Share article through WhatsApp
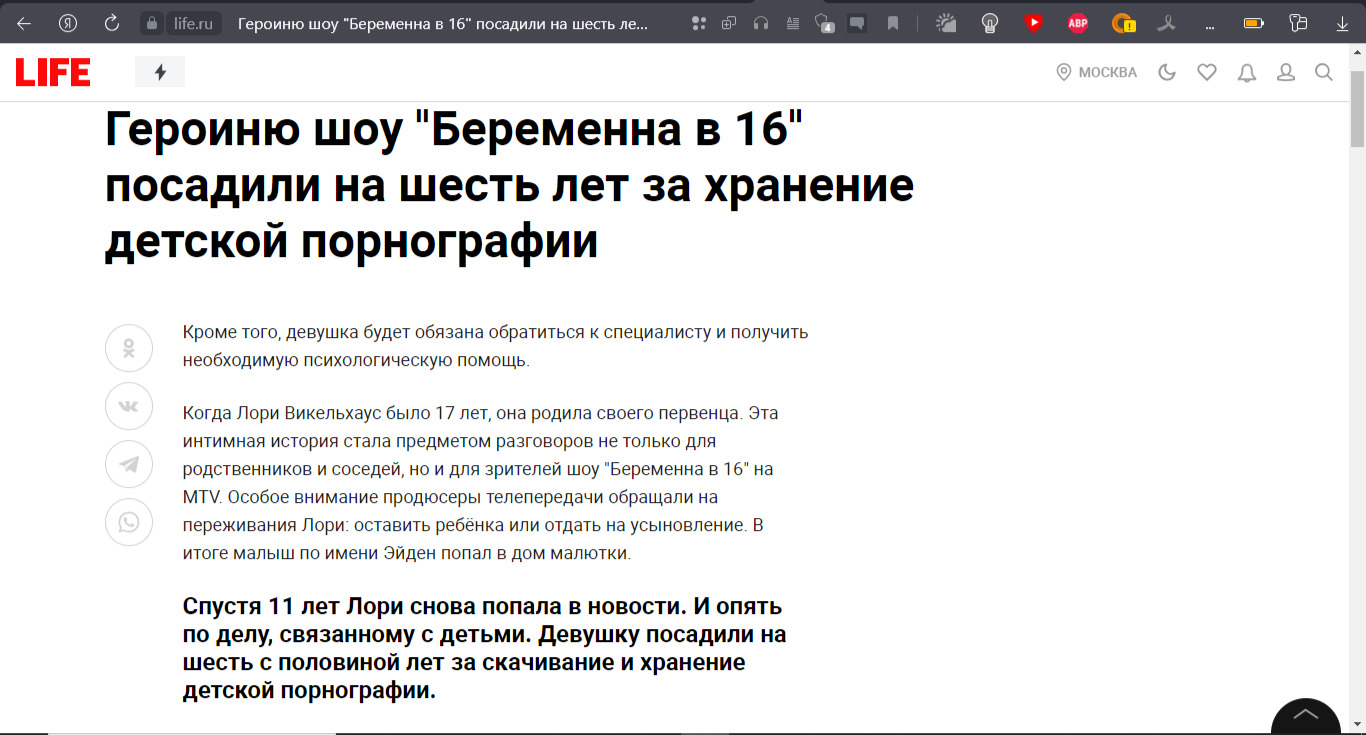The width and height of the screenshot is (1366, 735). point(129,522)
